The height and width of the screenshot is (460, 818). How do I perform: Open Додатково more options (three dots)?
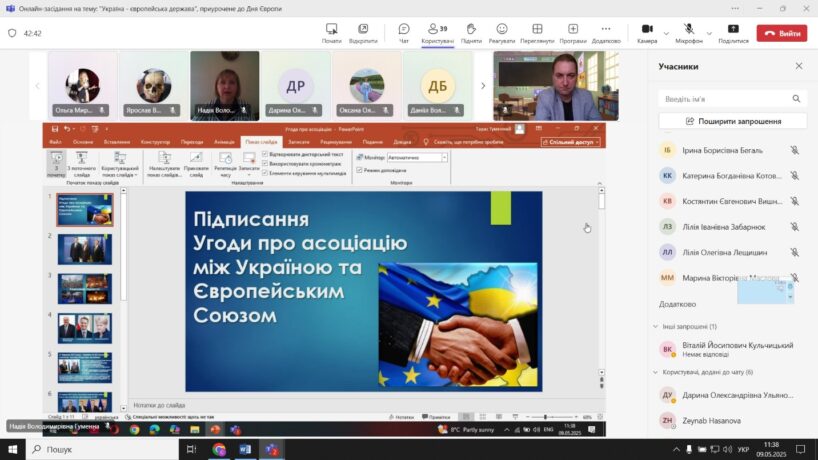pos(606,32)
